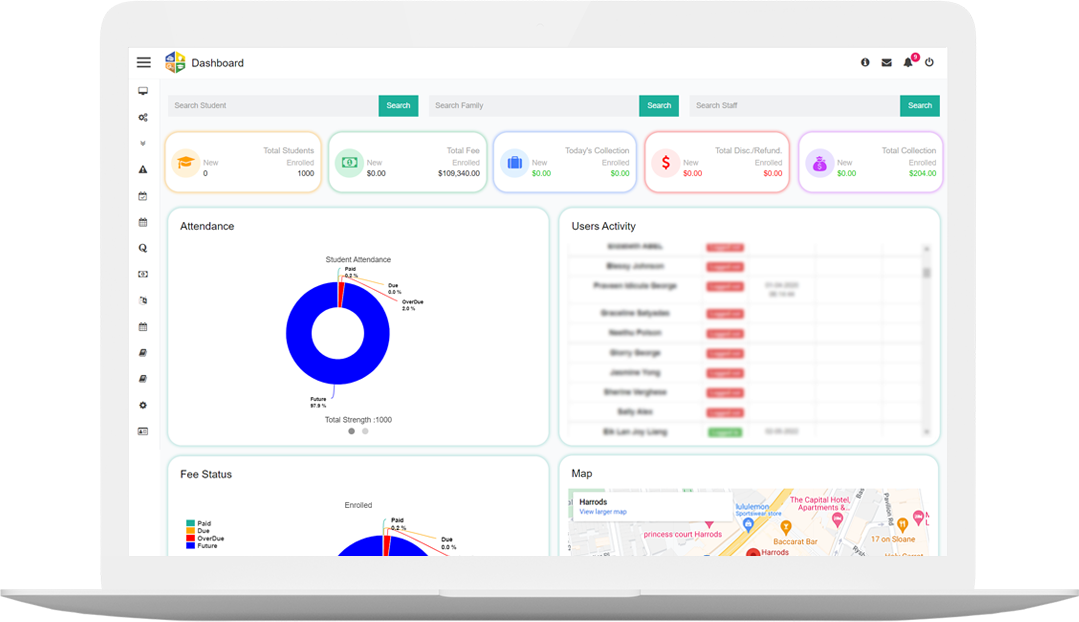Screen dimensions: 1079x622
Task: Click the info icon in the header
Action: point(865,63)
